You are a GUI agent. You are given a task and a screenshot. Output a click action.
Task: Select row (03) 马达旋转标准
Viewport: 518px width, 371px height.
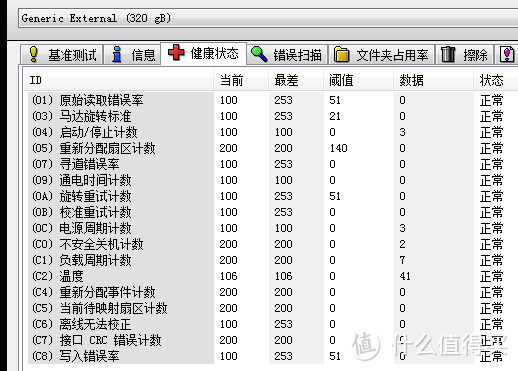[272, 116]
